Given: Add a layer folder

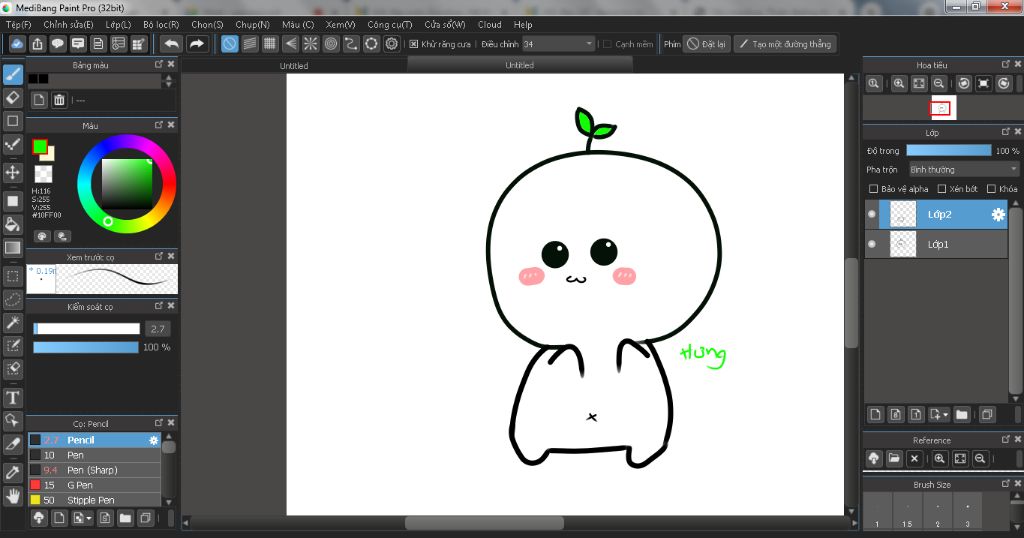Looking at the screenshot, I should (961, 414).
